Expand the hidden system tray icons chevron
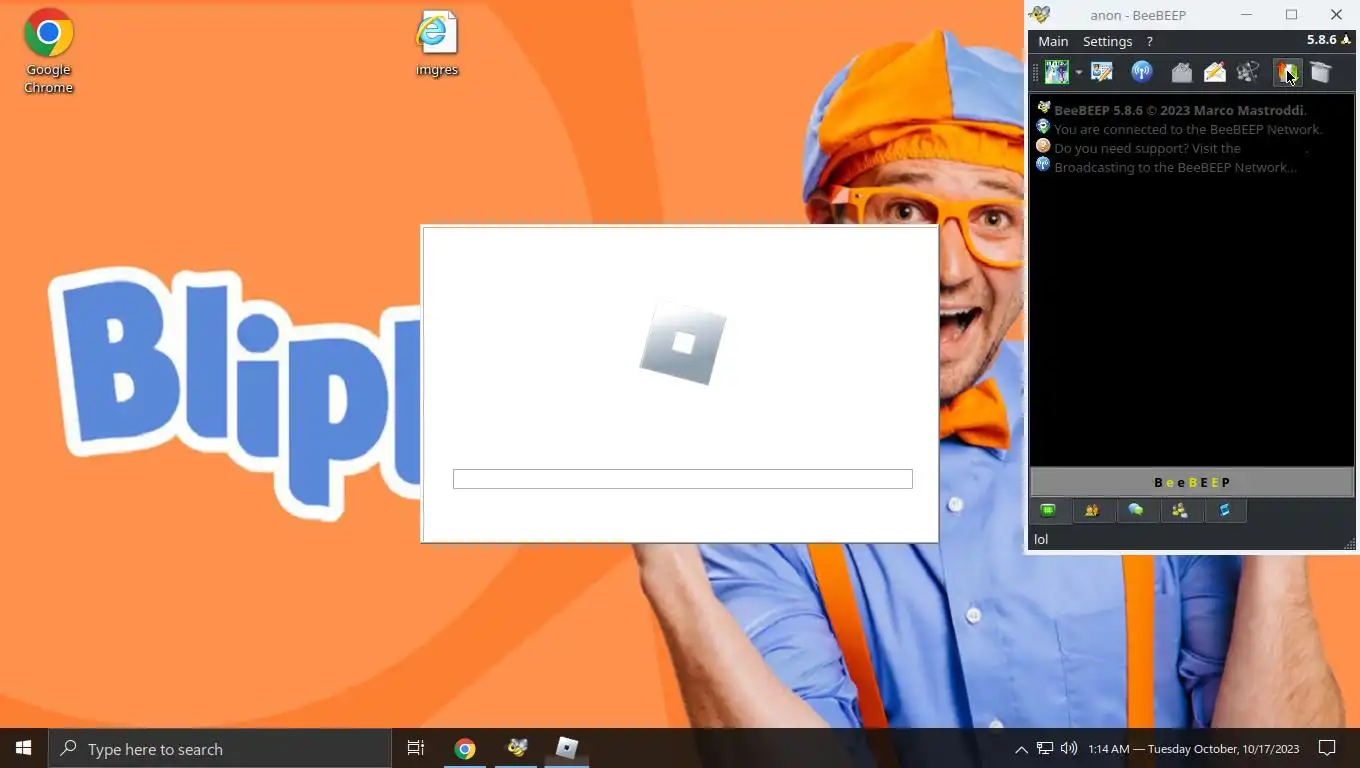Image resolution: width=1360 pixels, height=768 pixels. point(1021,749)
